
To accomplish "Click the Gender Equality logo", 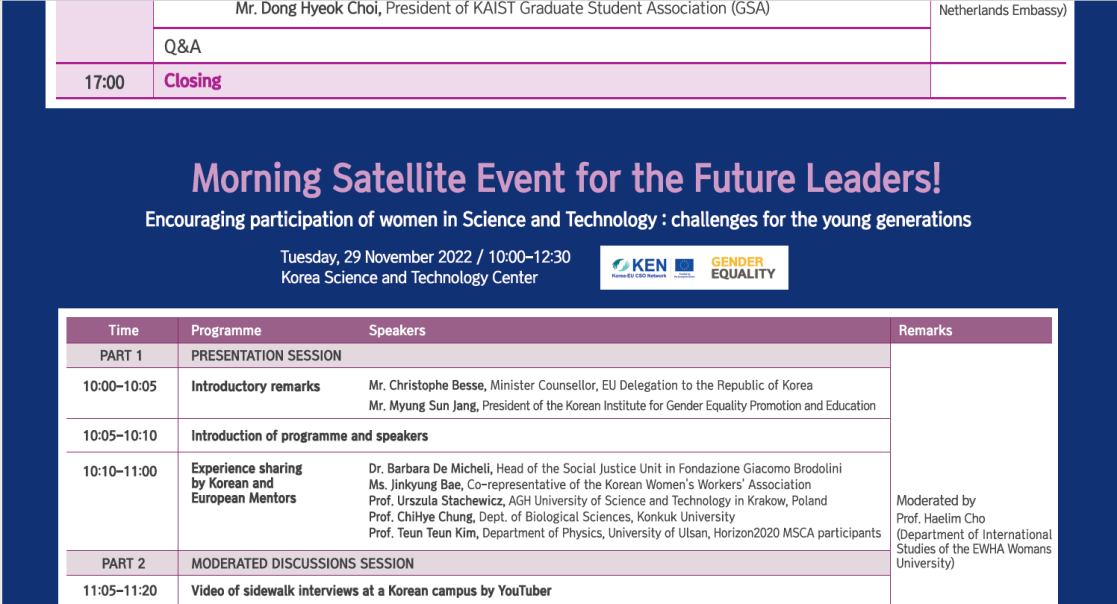I will [743, 268].
